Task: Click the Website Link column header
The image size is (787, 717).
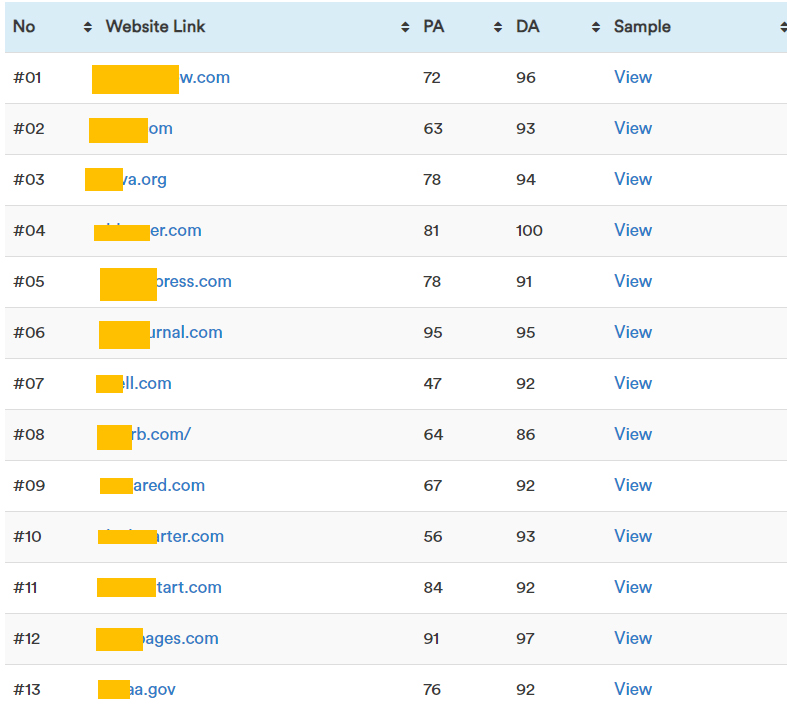Action: coord(155,27)
